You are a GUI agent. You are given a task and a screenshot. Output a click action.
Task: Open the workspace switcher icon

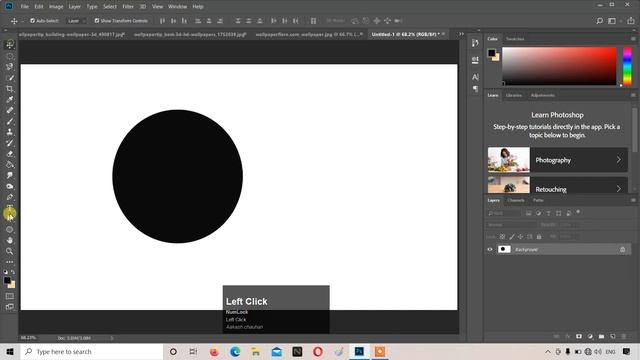click(612, 21)
